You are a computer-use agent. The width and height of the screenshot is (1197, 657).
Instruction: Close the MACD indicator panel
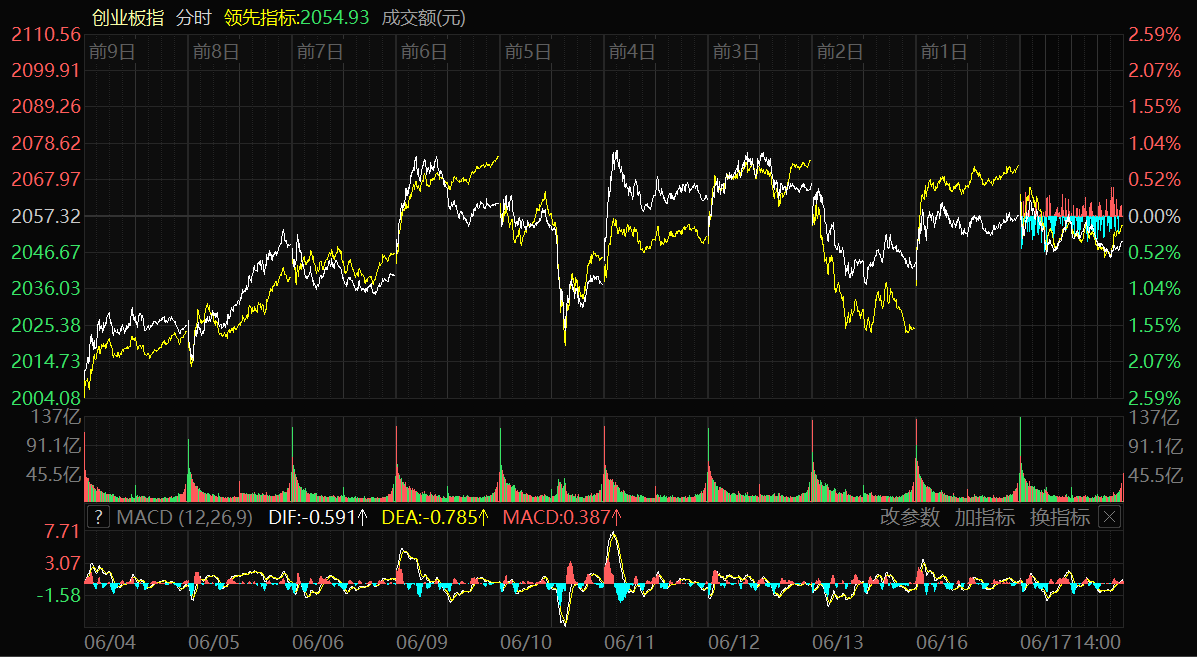[1109, 517]
